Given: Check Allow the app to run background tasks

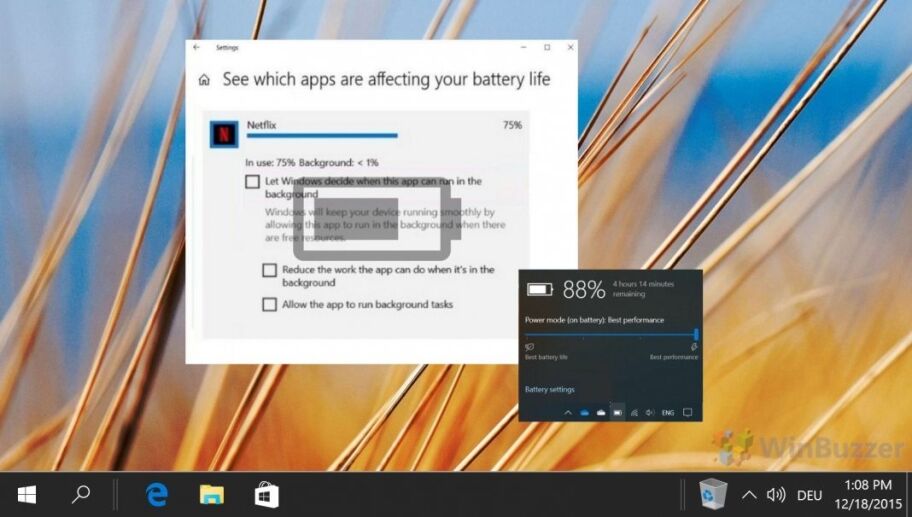Looking at the screenshot, I should tap(269, 304).
